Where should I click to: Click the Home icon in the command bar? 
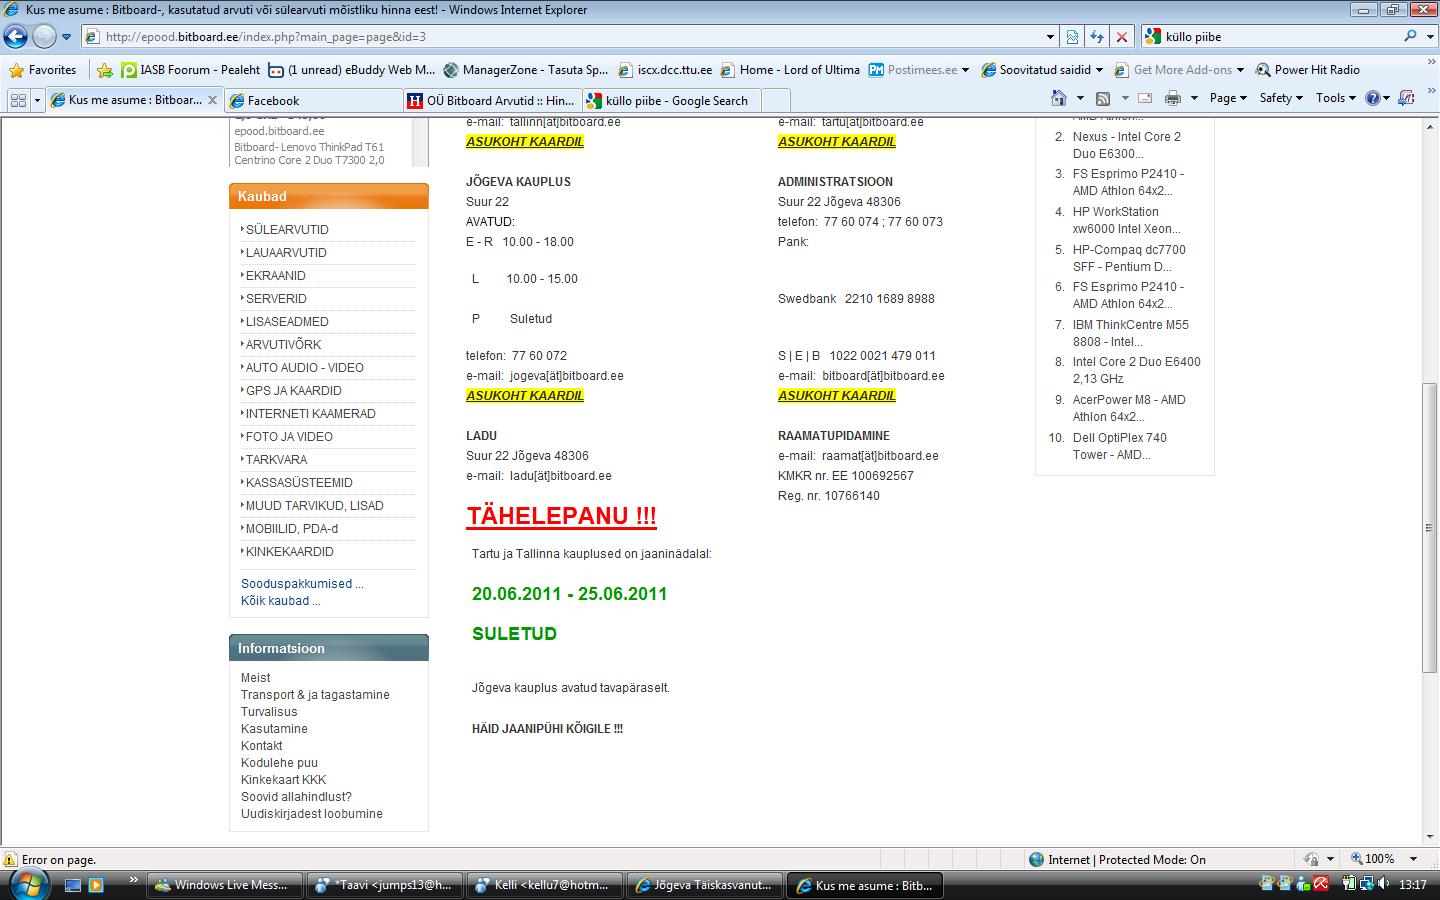pyautogui.click(x=1059, y=98)
